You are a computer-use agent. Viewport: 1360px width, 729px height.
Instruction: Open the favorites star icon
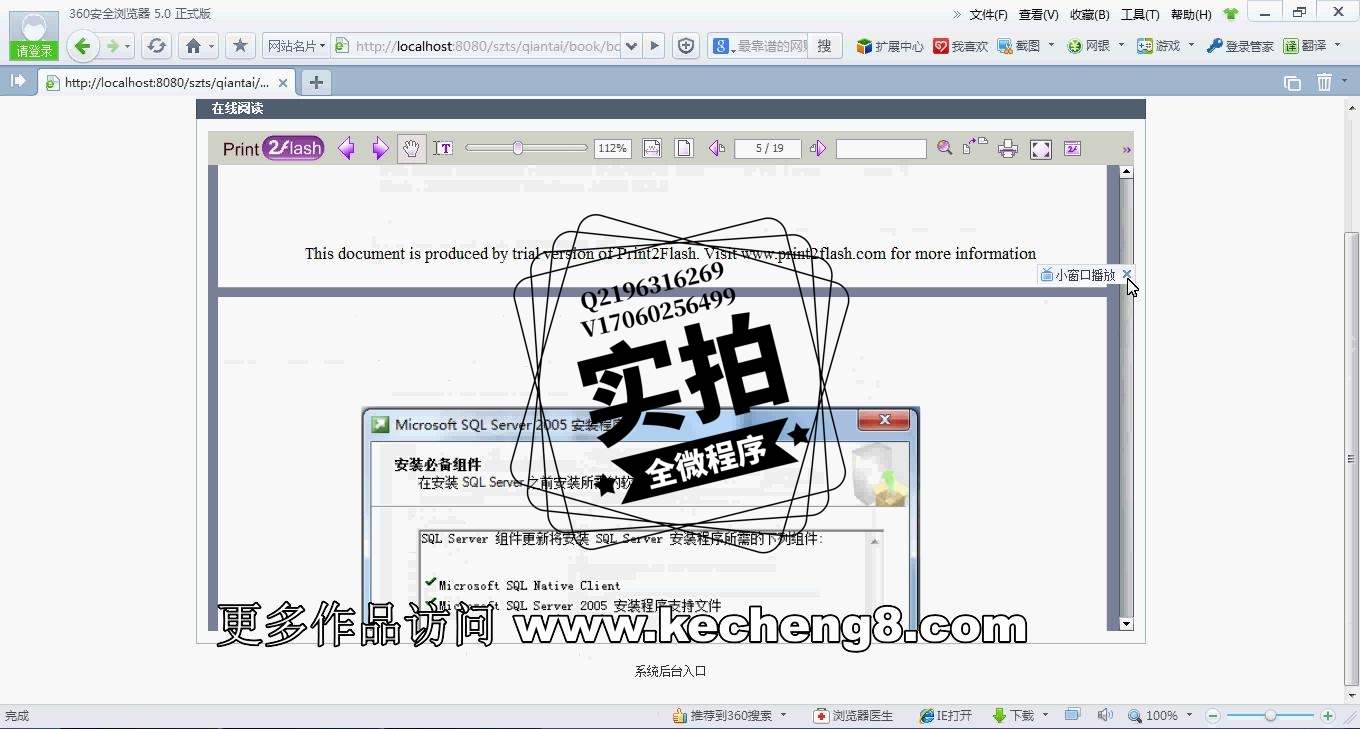tap(240, 46)
